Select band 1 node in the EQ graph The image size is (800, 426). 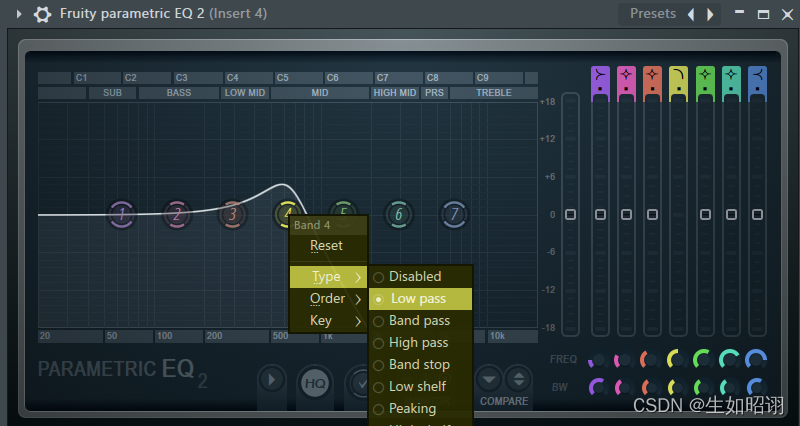(x=121, y=214)
